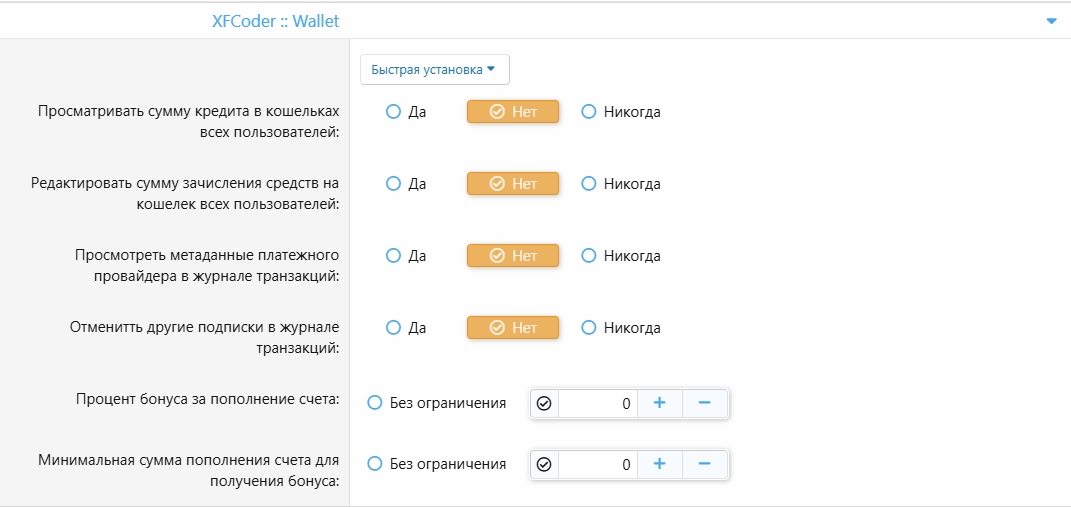Image resolution: width=1071 pixels, height=507 pixels.
Task: Increase minimum deposit amount with plus icon
Action: coord(660,464)
